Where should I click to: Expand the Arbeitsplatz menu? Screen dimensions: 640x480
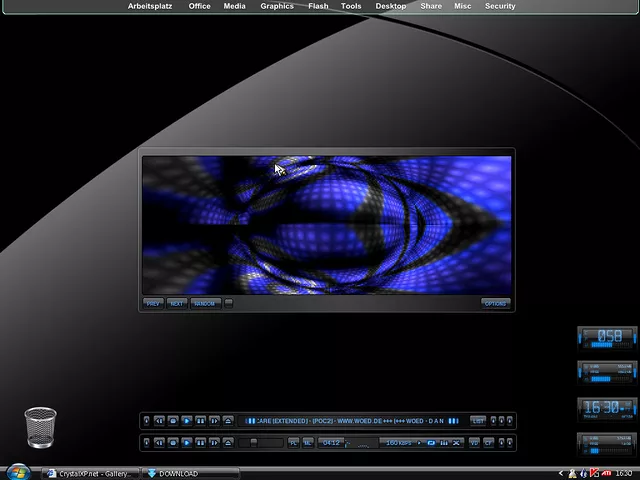150,6
